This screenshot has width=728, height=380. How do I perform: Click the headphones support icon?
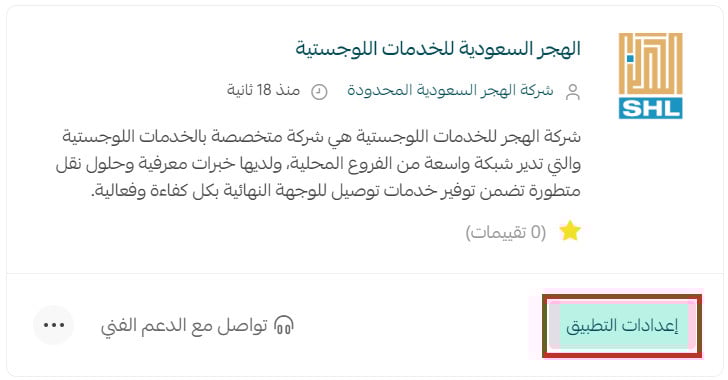tap(284, 325)
